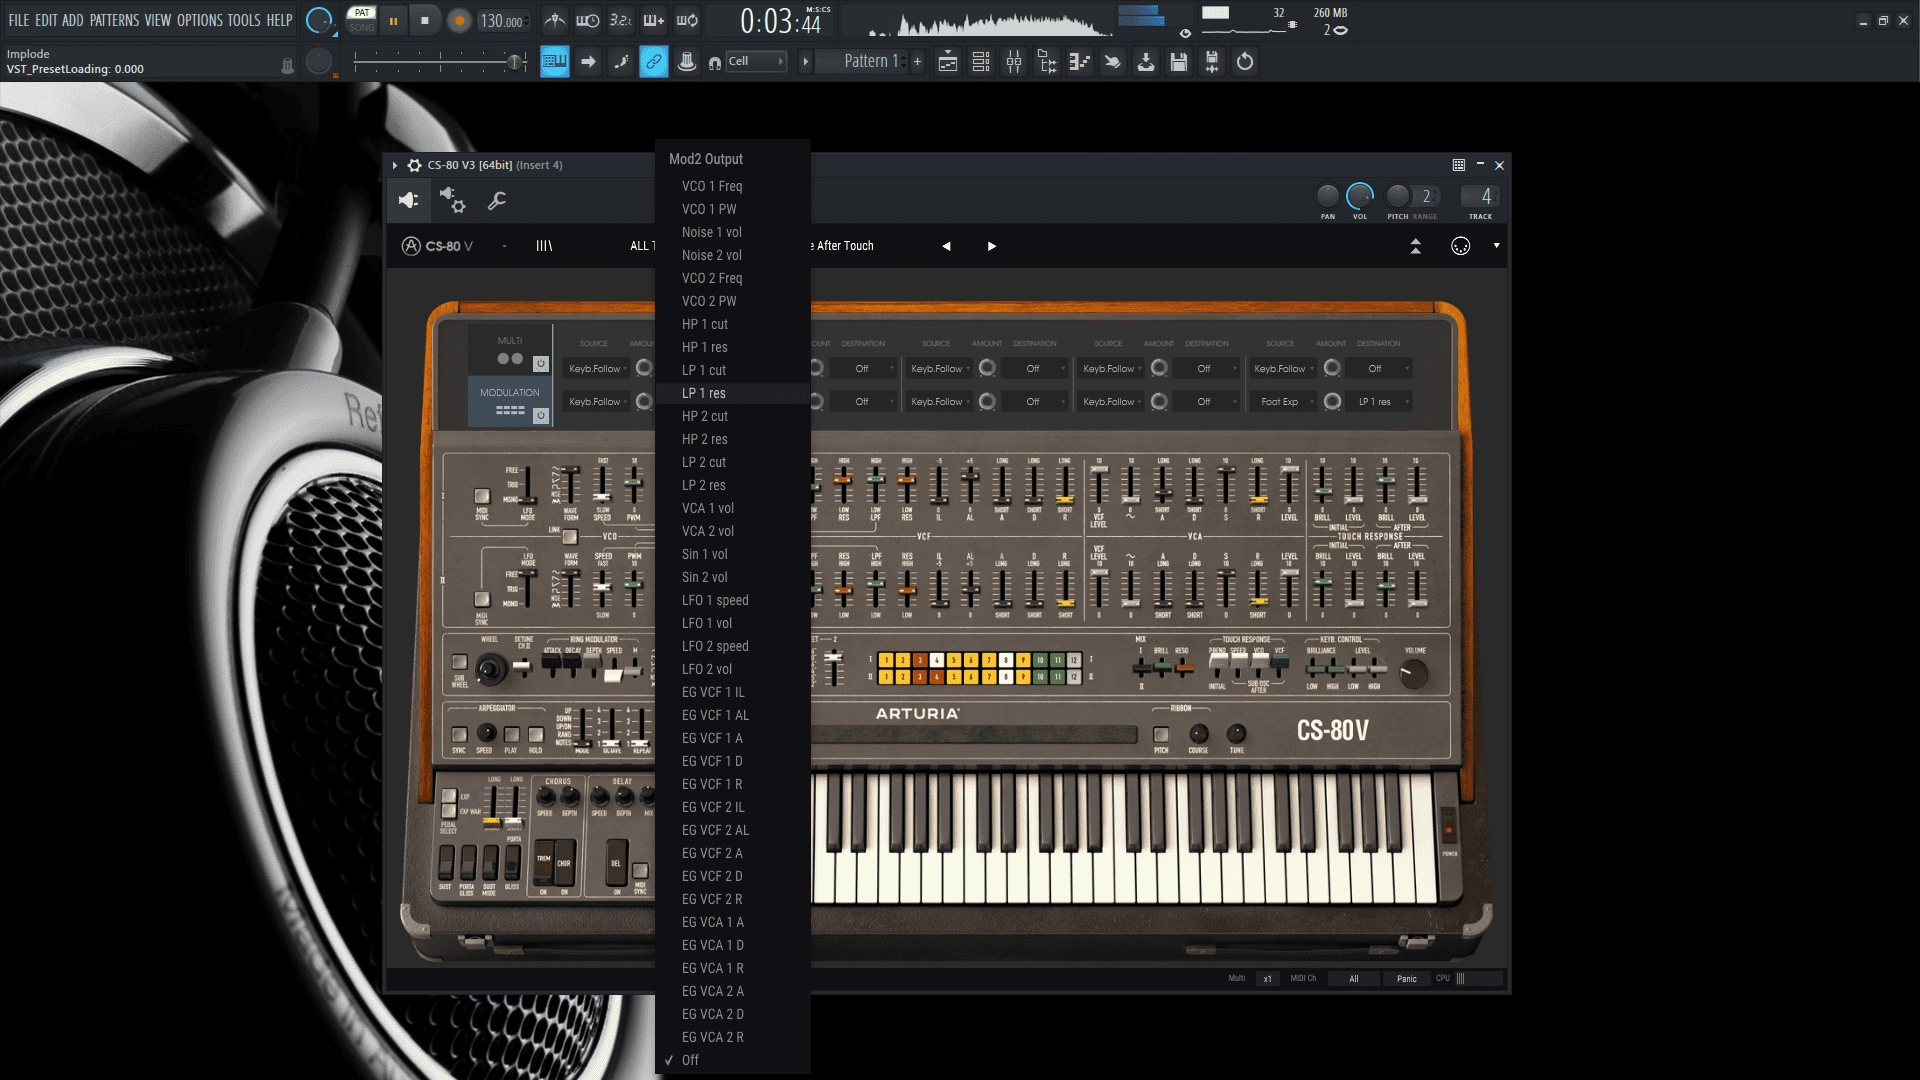The width and height of the screenshot is (1920, 1080).
Task: Click the undo history icon
Action: click(x=1245, y=62)
